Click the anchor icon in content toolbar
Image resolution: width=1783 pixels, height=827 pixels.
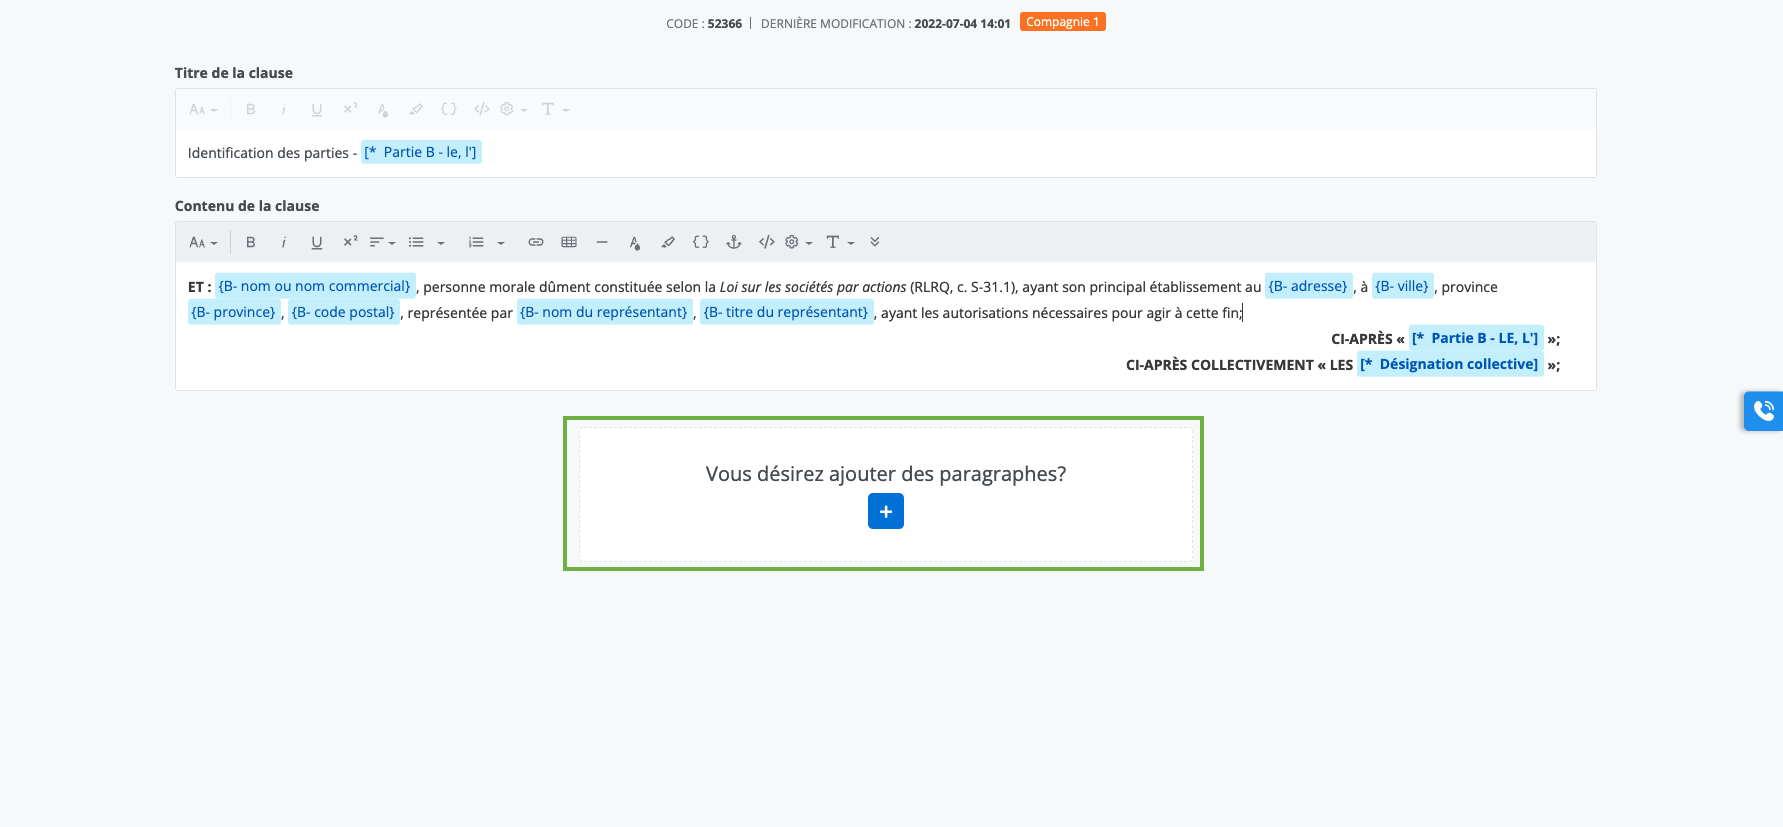[x=733, y=242]
